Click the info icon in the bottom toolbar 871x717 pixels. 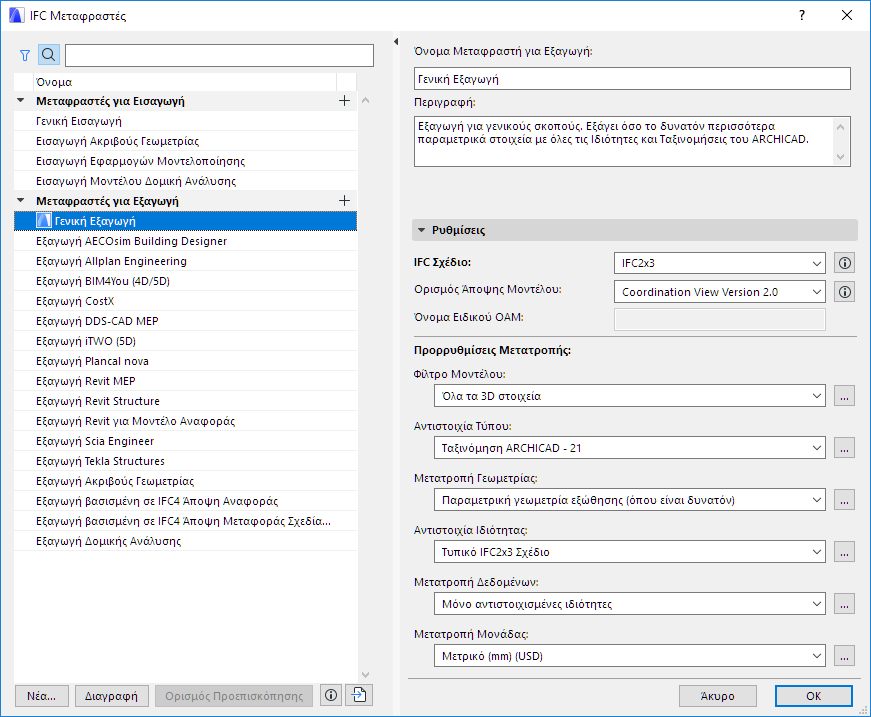click(330, 695)
